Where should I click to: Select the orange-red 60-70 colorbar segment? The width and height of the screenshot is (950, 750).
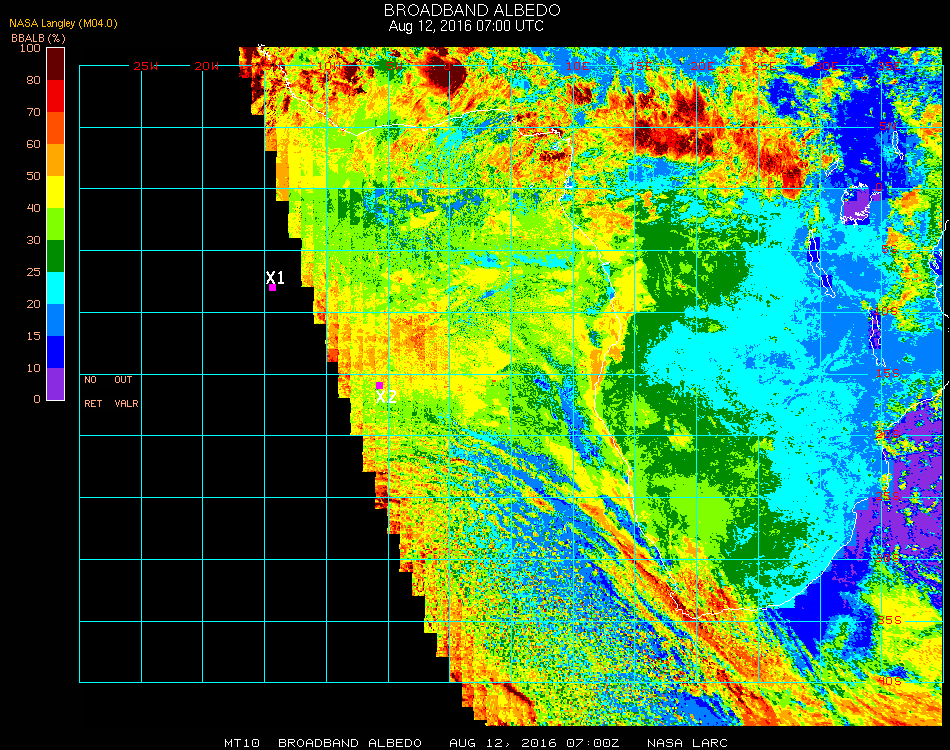click(55, 128)
